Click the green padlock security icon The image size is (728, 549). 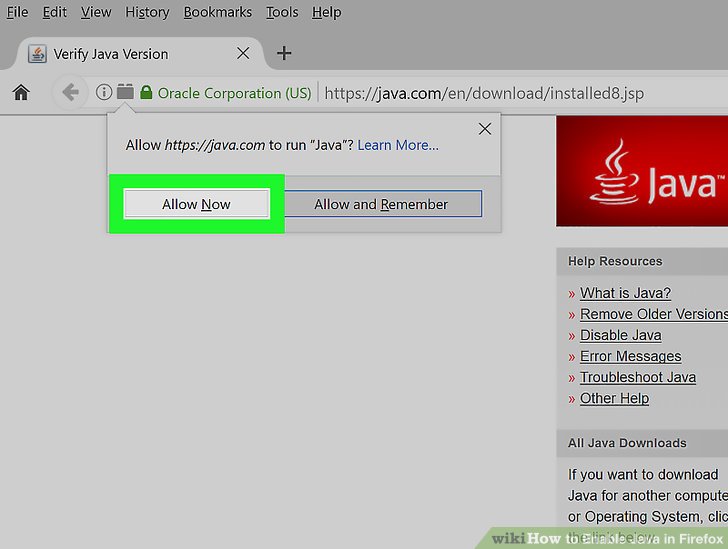point(146,92)
